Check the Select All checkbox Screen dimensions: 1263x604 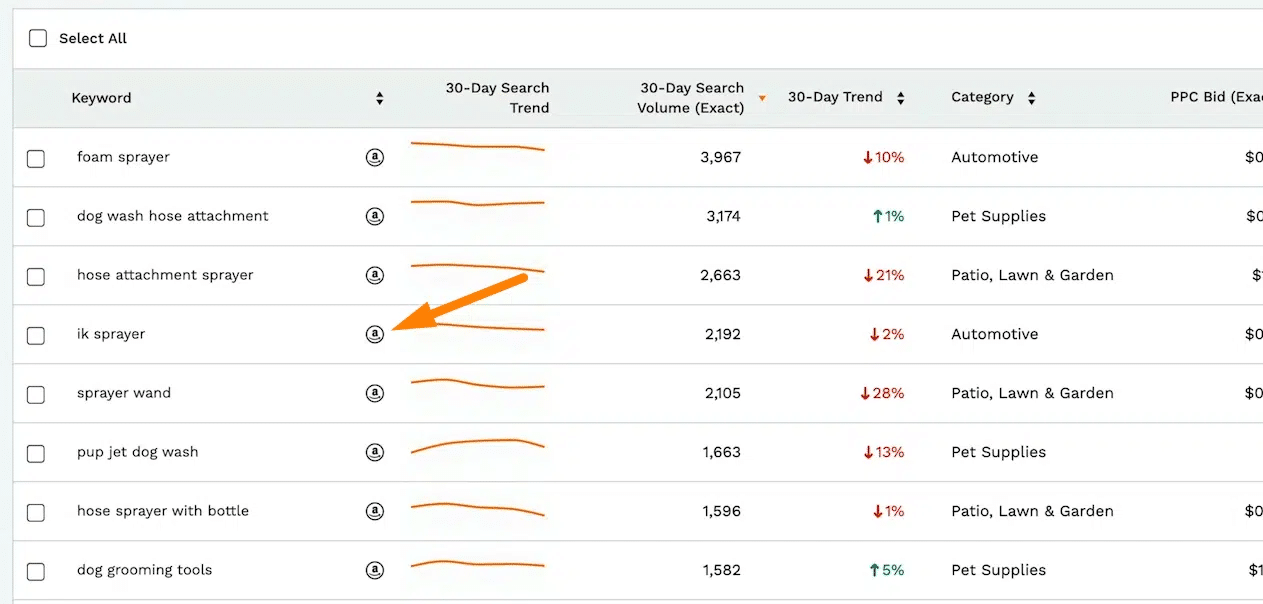(x=38, y=38)
